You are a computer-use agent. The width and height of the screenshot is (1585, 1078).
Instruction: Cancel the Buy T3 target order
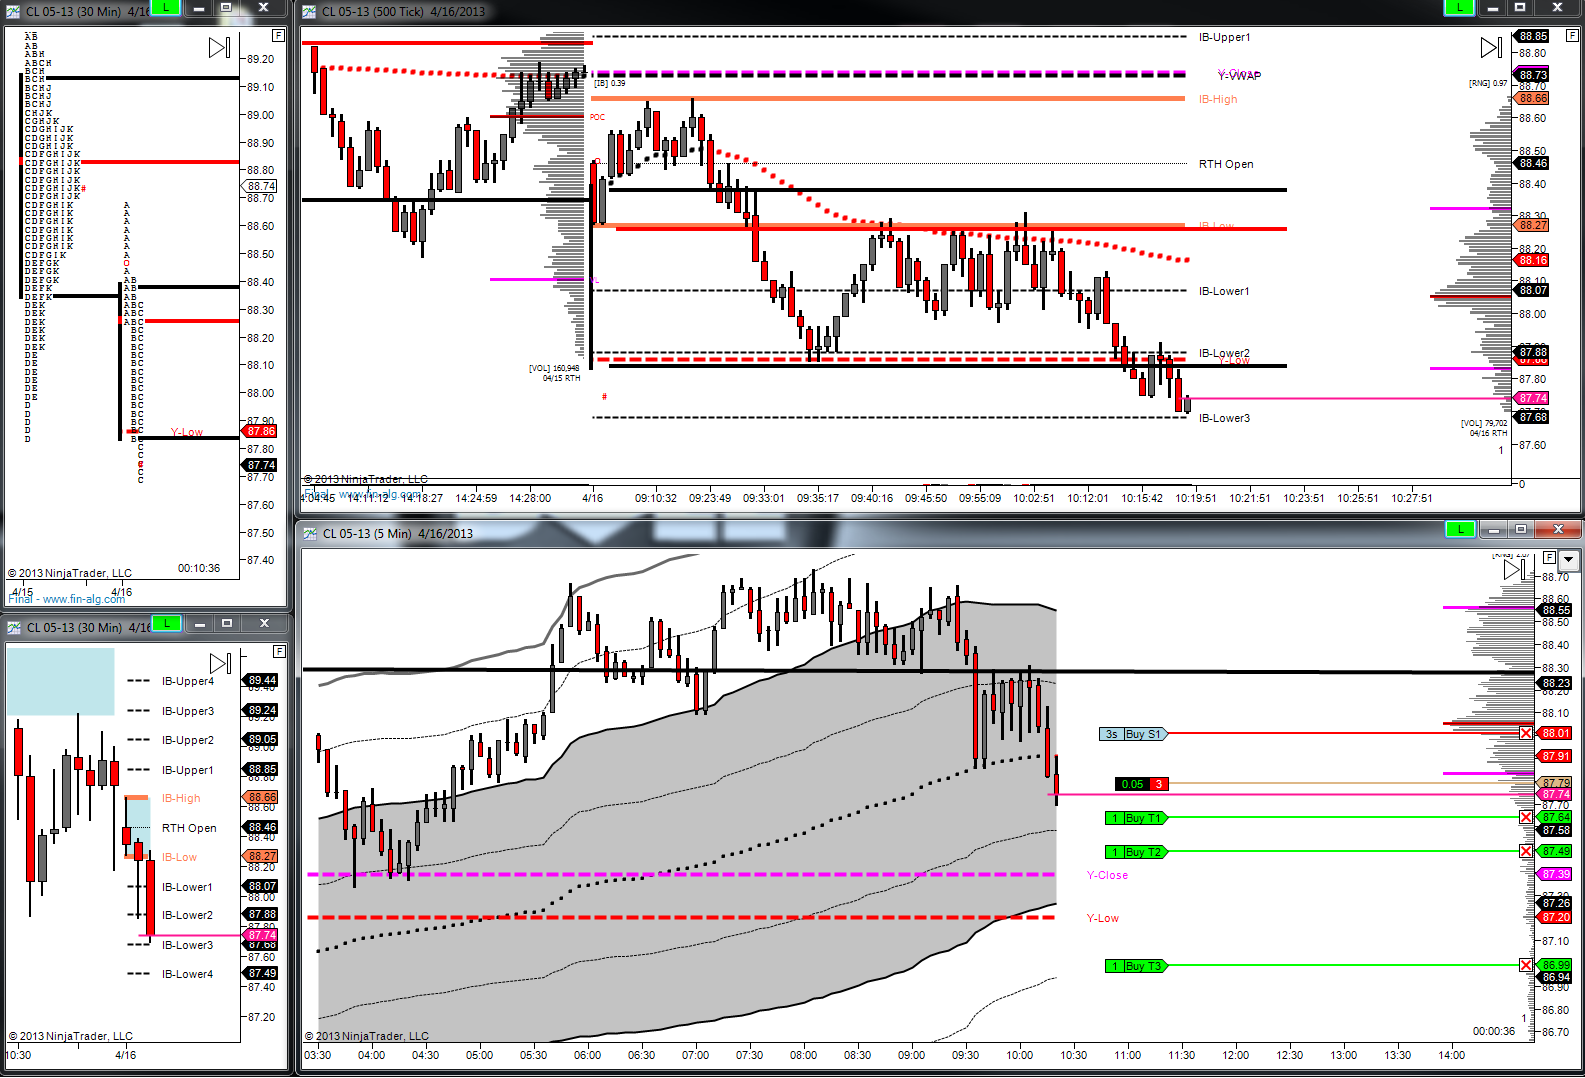tap(1526, 965)
